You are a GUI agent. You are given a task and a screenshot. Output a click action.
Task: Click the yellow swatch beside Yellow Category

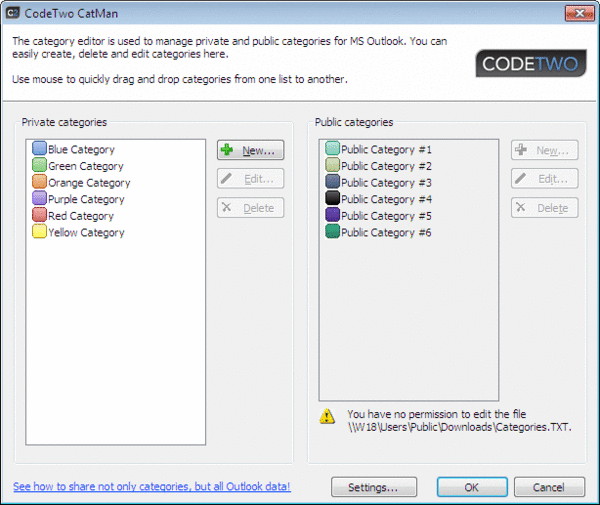point(39,232)
